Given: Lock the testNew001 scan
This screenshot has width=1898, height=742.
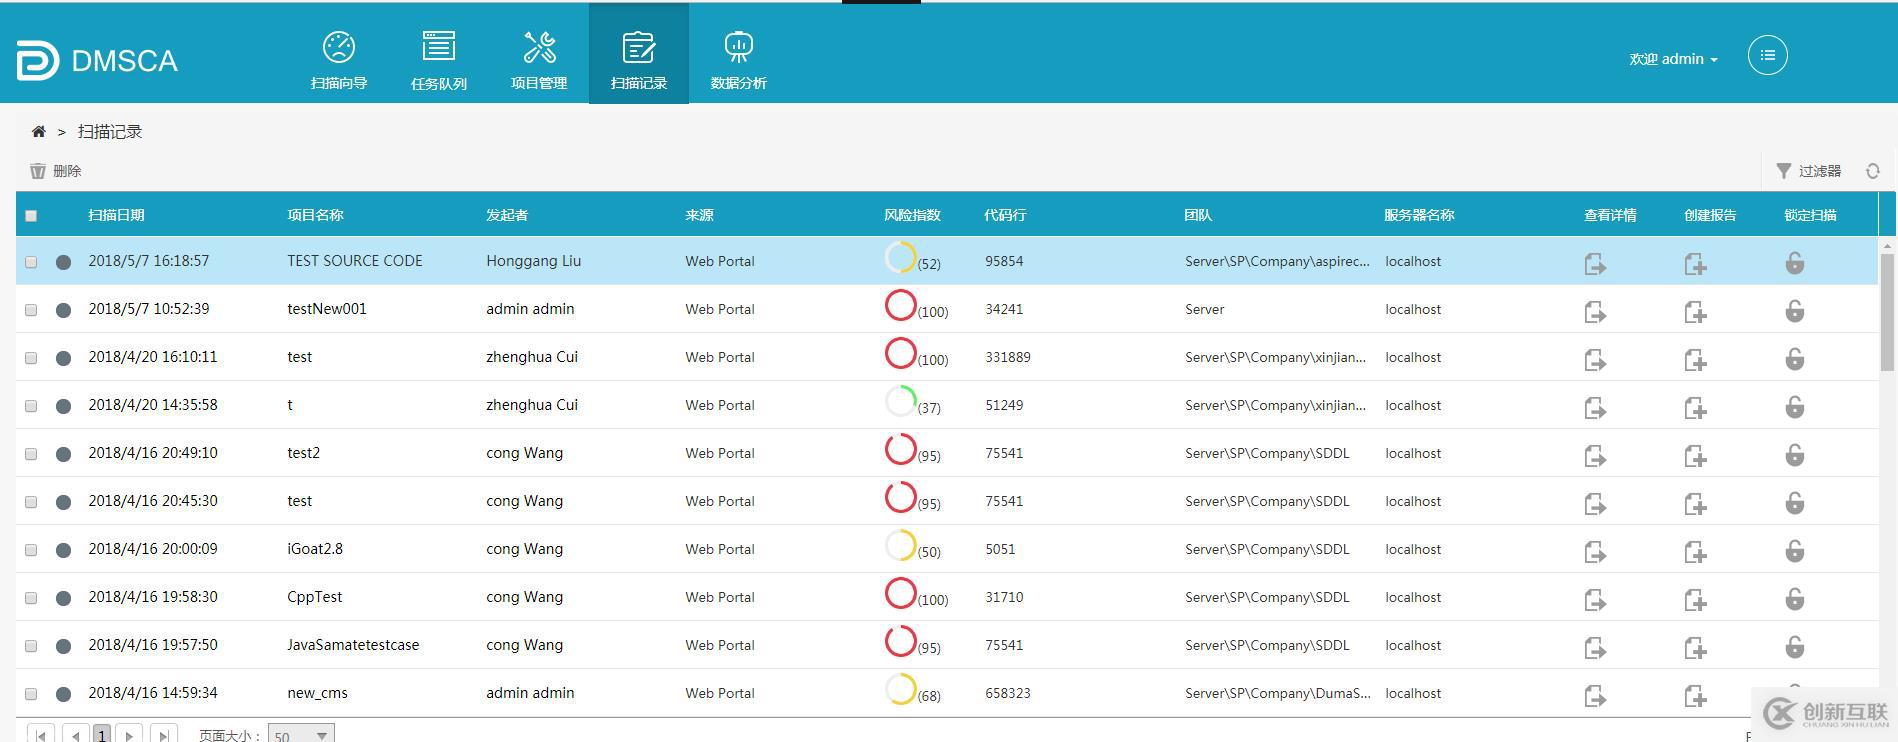Looking at the screenshot, I should tap(1795, 311).
